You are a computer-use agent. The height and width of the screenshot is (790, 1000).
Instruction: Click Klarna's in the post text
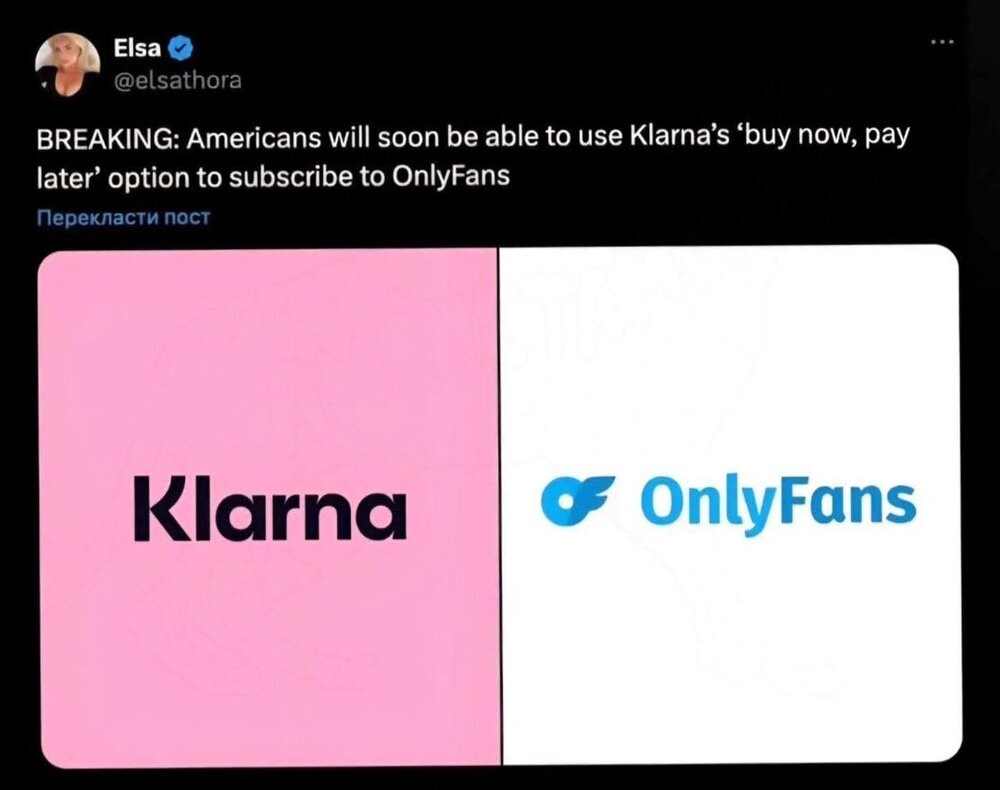click(x=679, y=136)
